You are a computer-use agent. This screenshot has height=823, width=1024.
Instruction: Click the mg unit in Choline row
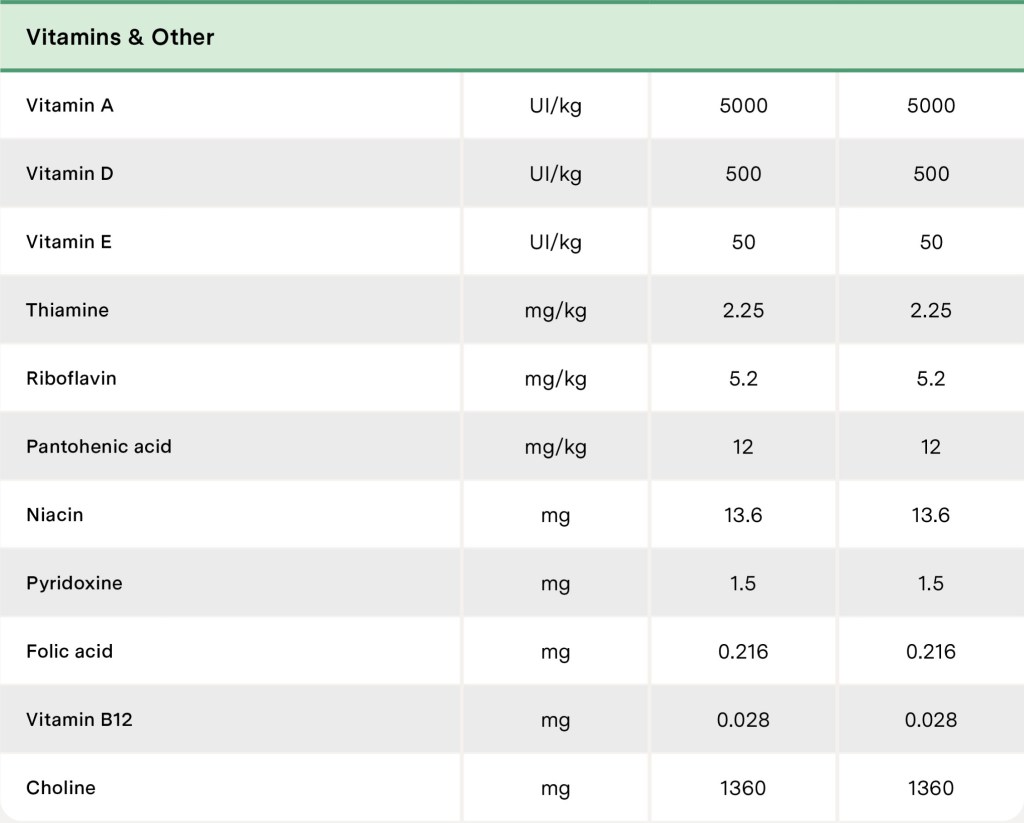[555, 789]
